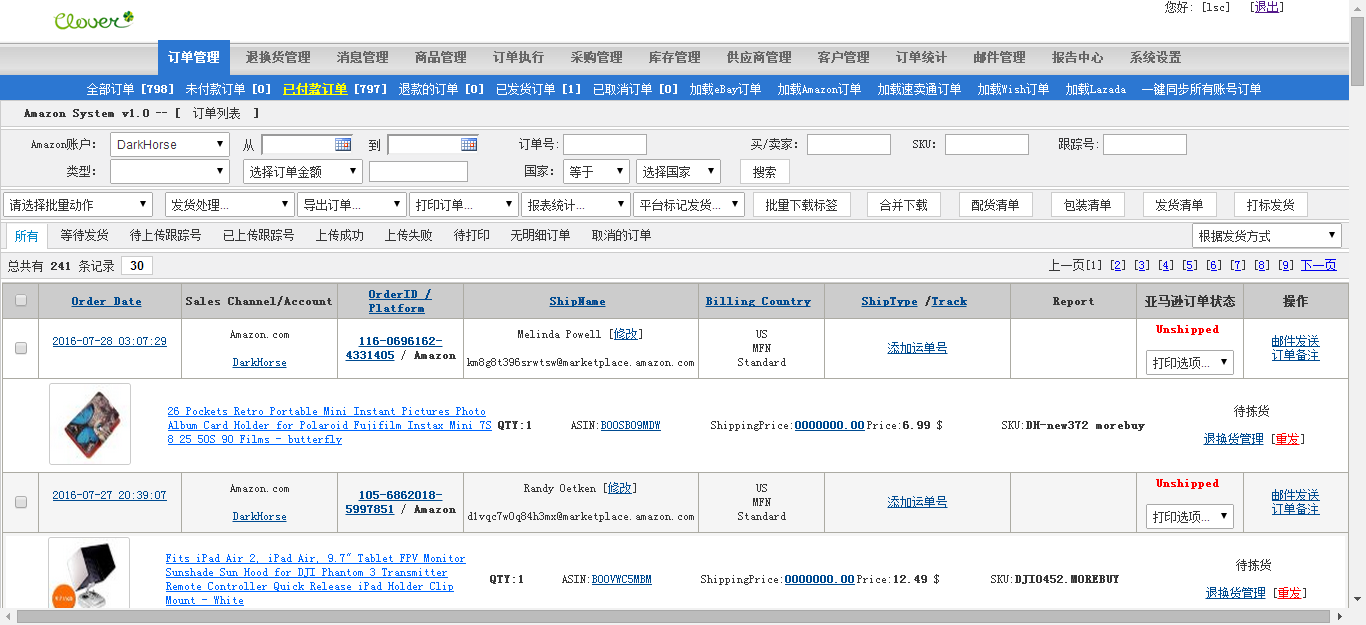Sort by Order Date column header
1366x625 pixels.
click(106, 301)
